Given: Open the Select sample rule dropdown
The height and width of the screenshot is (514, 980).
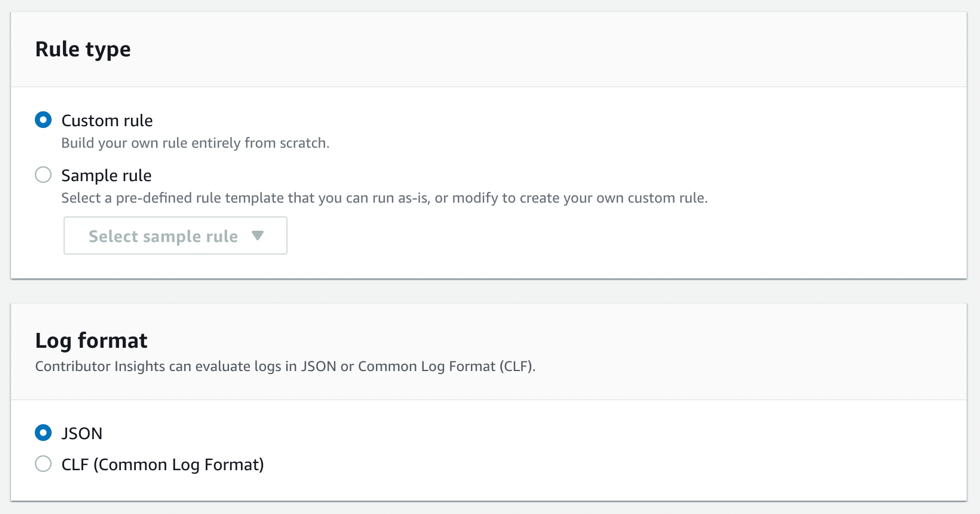Looking at the screenshot, I should coord(175,236).
